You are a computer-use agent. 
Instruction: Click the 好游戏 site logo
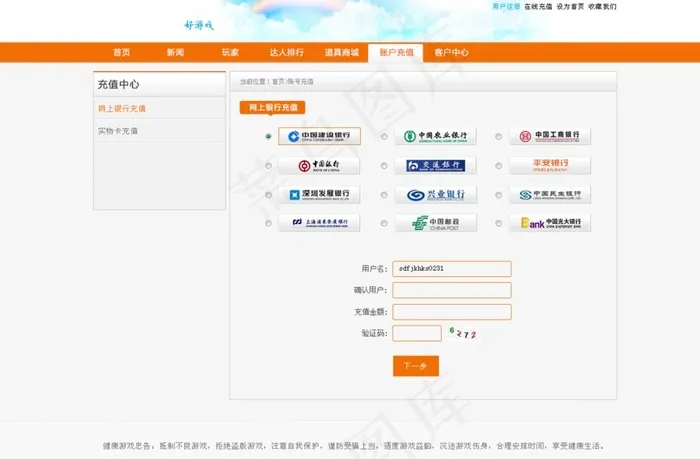(x=199, y=25)
